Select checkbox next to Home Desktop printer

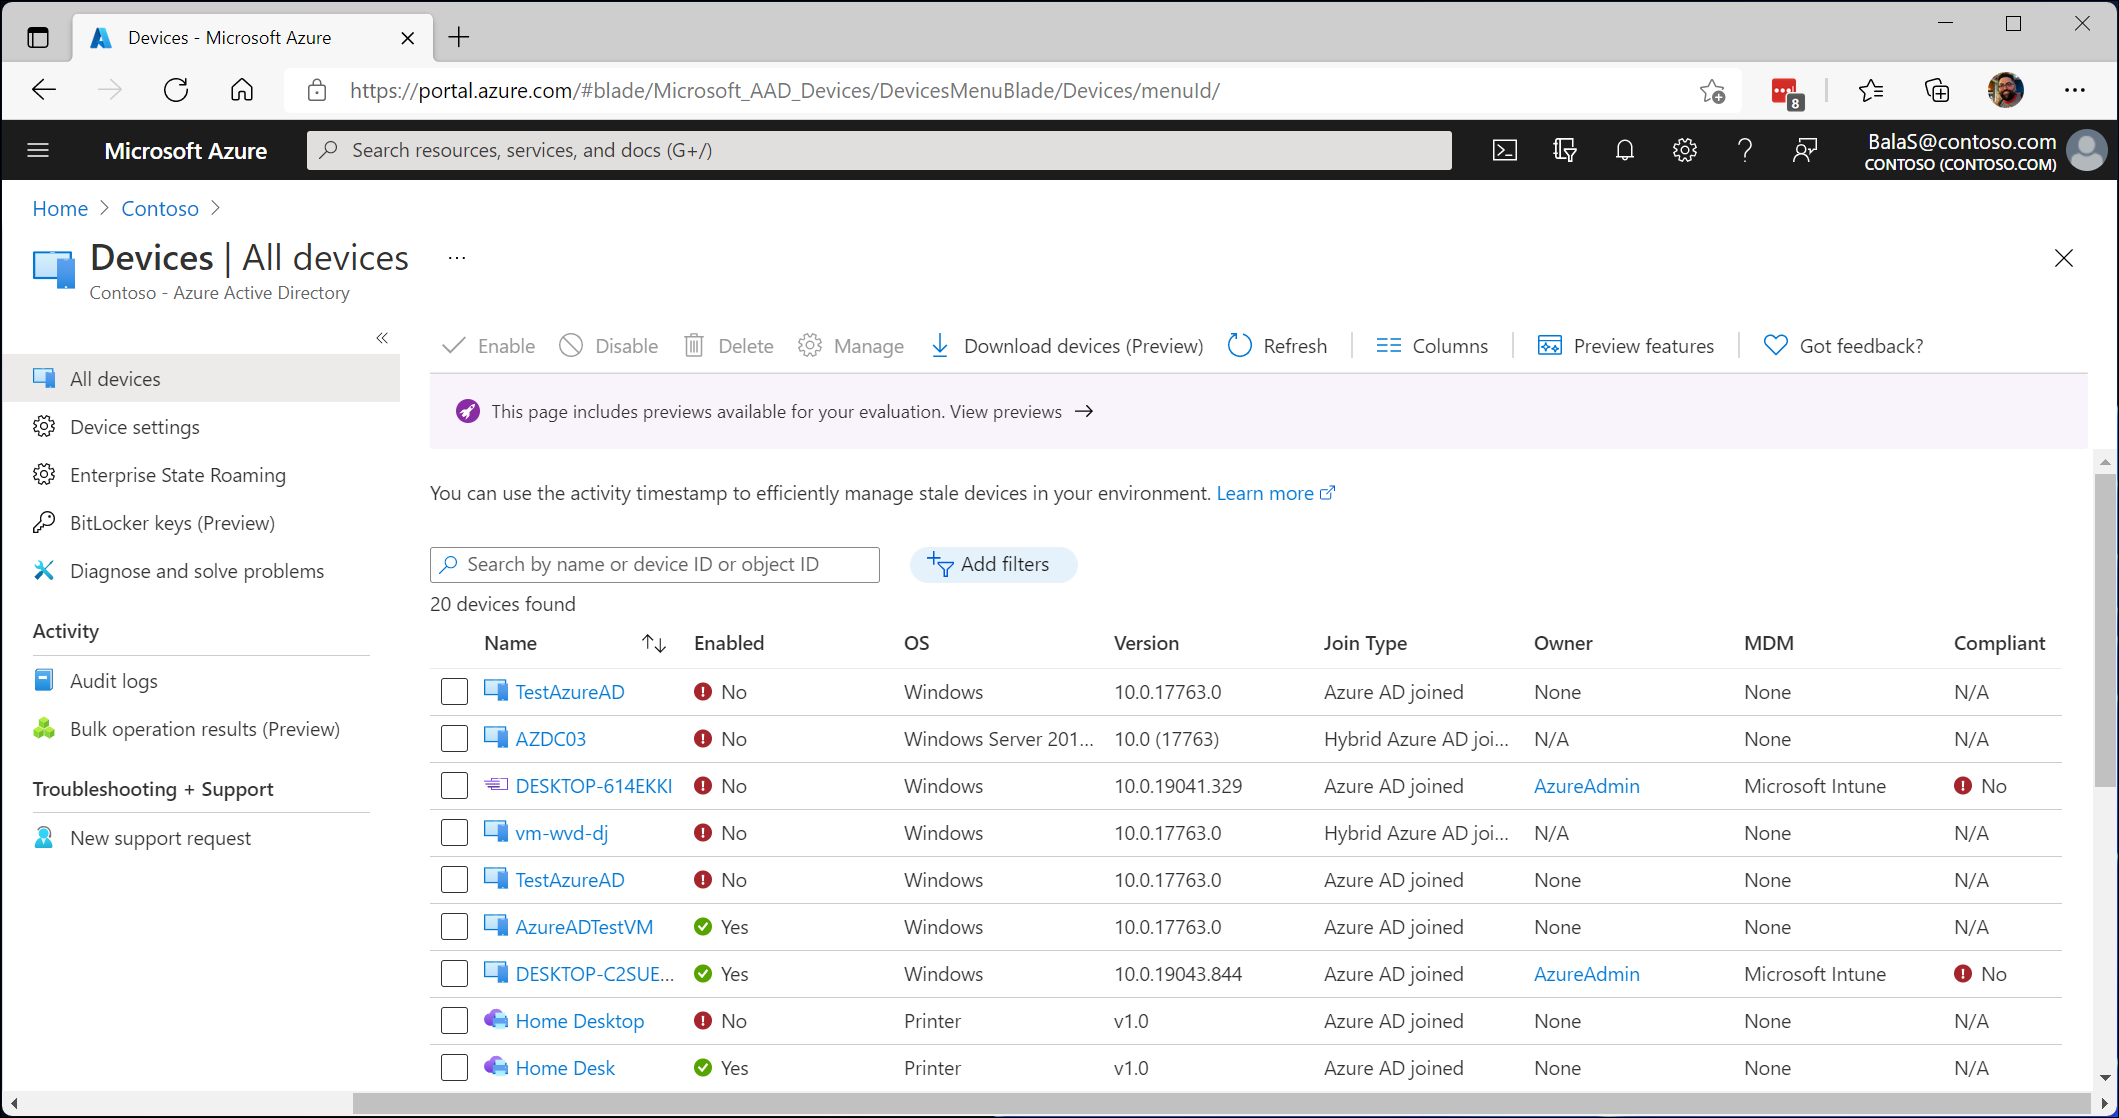point(454,1020)
